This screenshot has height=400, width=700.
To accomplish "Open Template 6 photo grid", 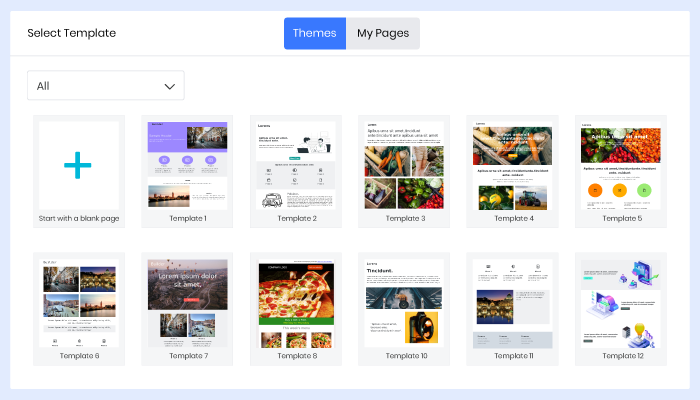I will [x=79, y=302].
